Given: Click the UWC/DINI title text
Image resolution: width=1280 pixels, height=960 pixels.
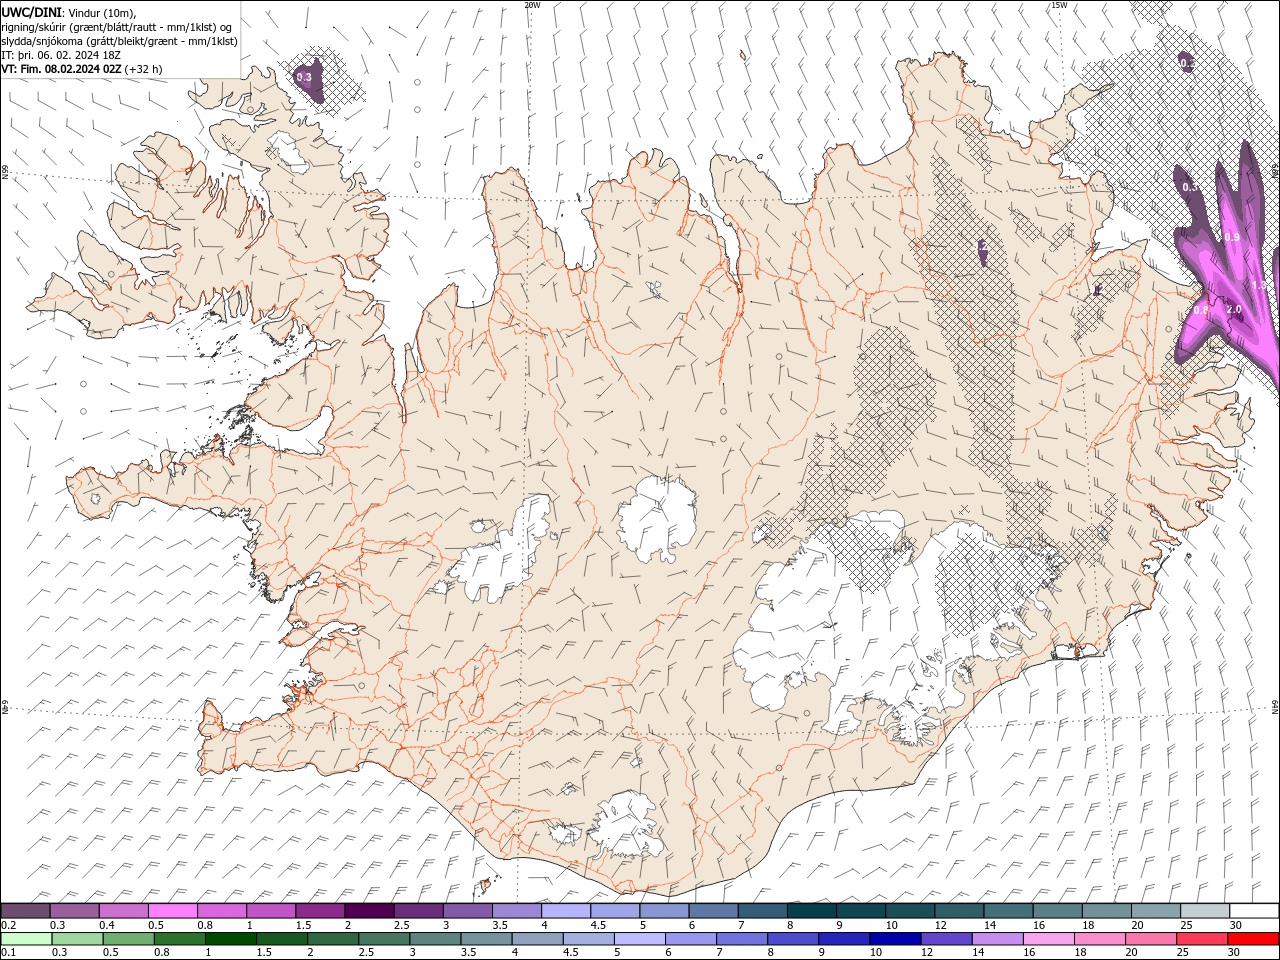Looking at the screenshot, I should tap(32, 11).
